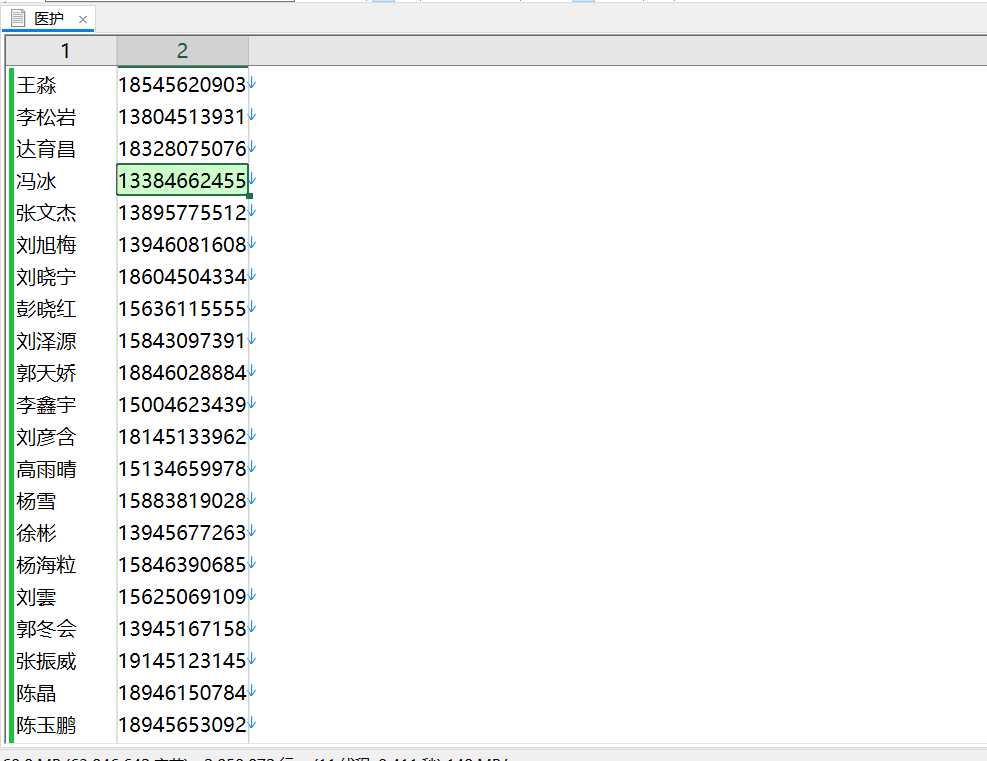Click phone number 15883819028
987x761 pixels.
[182, 500]
